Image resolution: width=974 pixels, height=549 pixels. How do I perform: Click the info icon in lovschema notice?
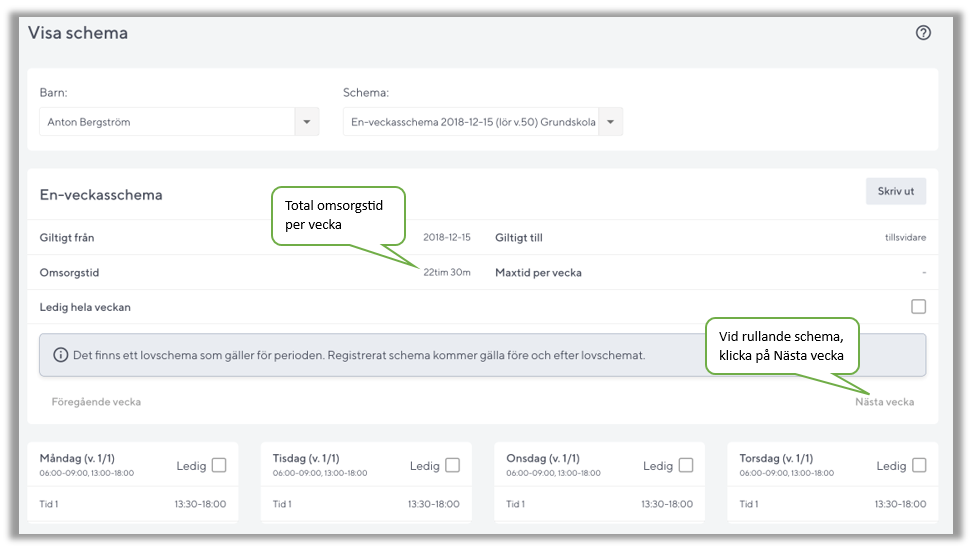pyautogui.click(x=60, y=355)
